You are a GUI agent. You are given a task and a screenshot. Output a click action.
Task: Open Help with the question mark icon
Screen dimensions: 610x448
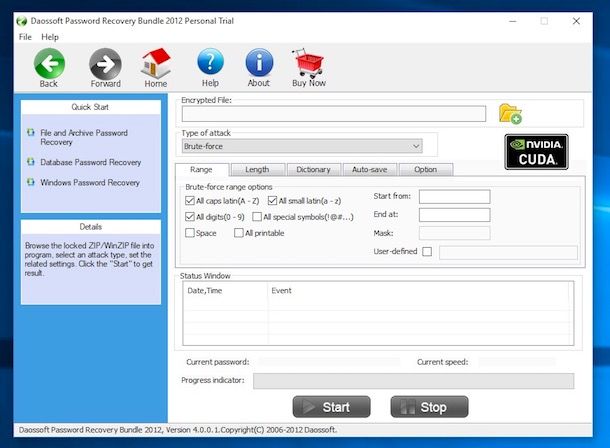click(210, 62)
